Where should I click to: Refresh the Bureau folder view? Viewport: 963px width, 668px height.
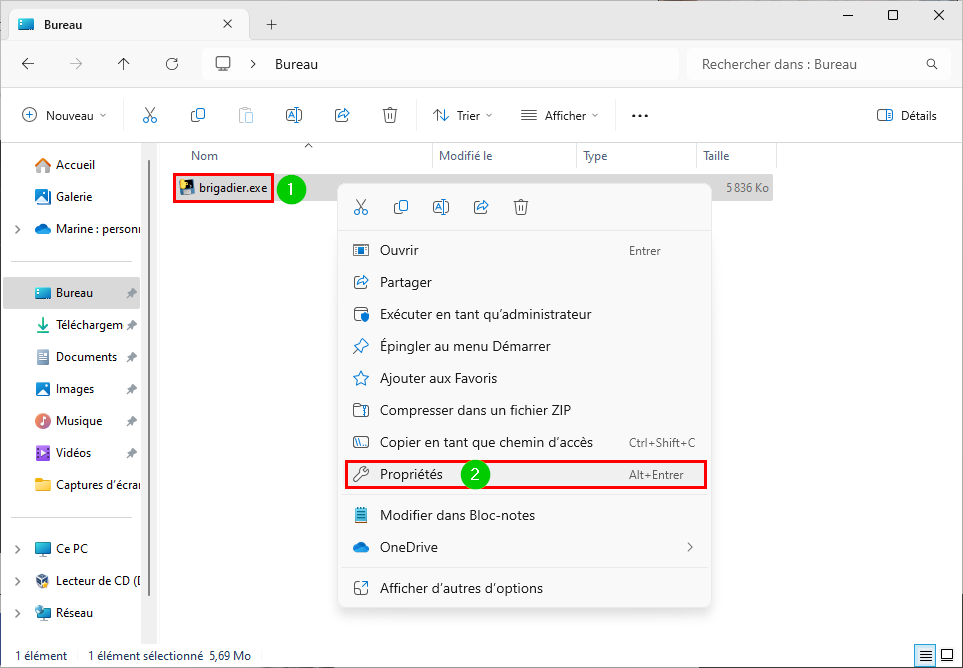click(x=172, y=64)
